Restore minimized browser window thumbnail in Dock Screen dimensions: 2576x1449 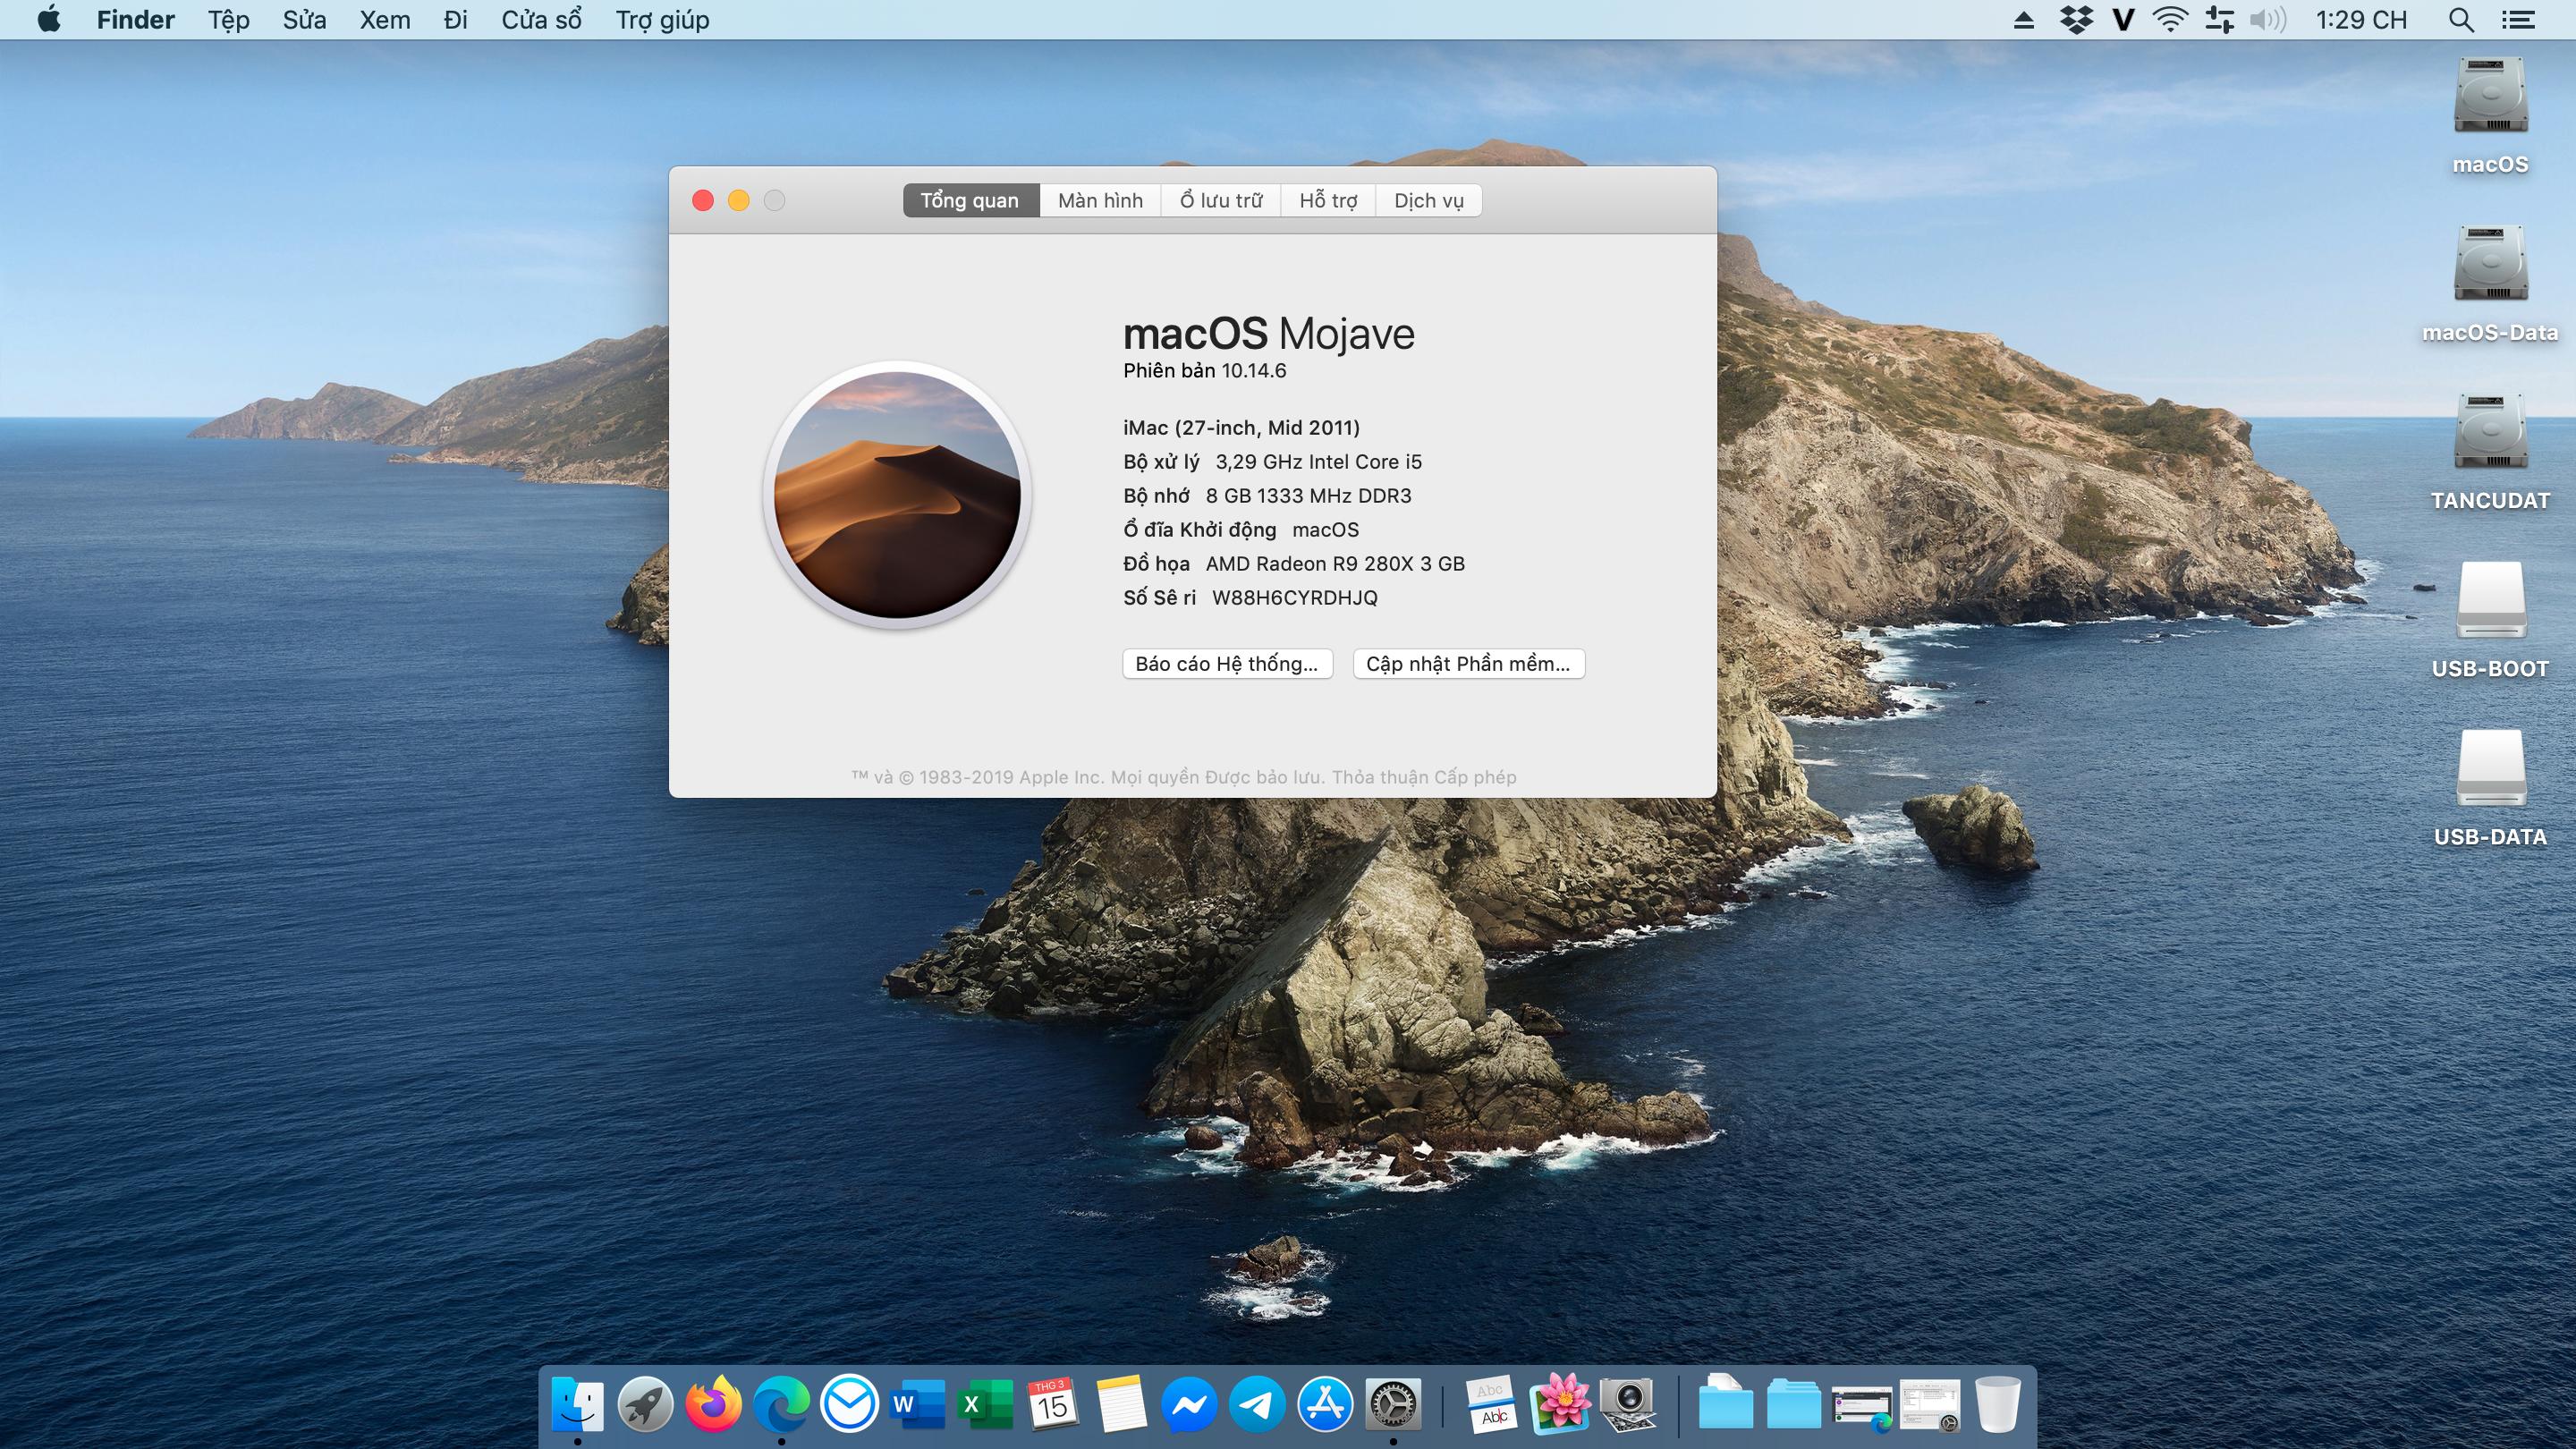1861,1406
